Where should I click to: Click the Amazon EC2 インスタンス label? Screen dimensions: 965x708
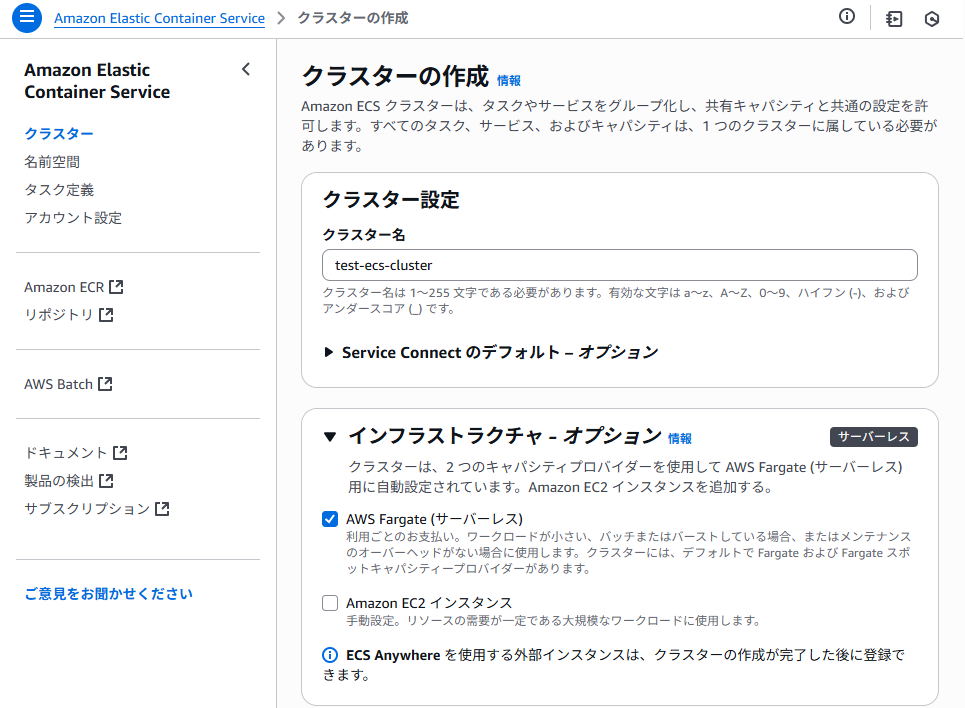(429, 603)
